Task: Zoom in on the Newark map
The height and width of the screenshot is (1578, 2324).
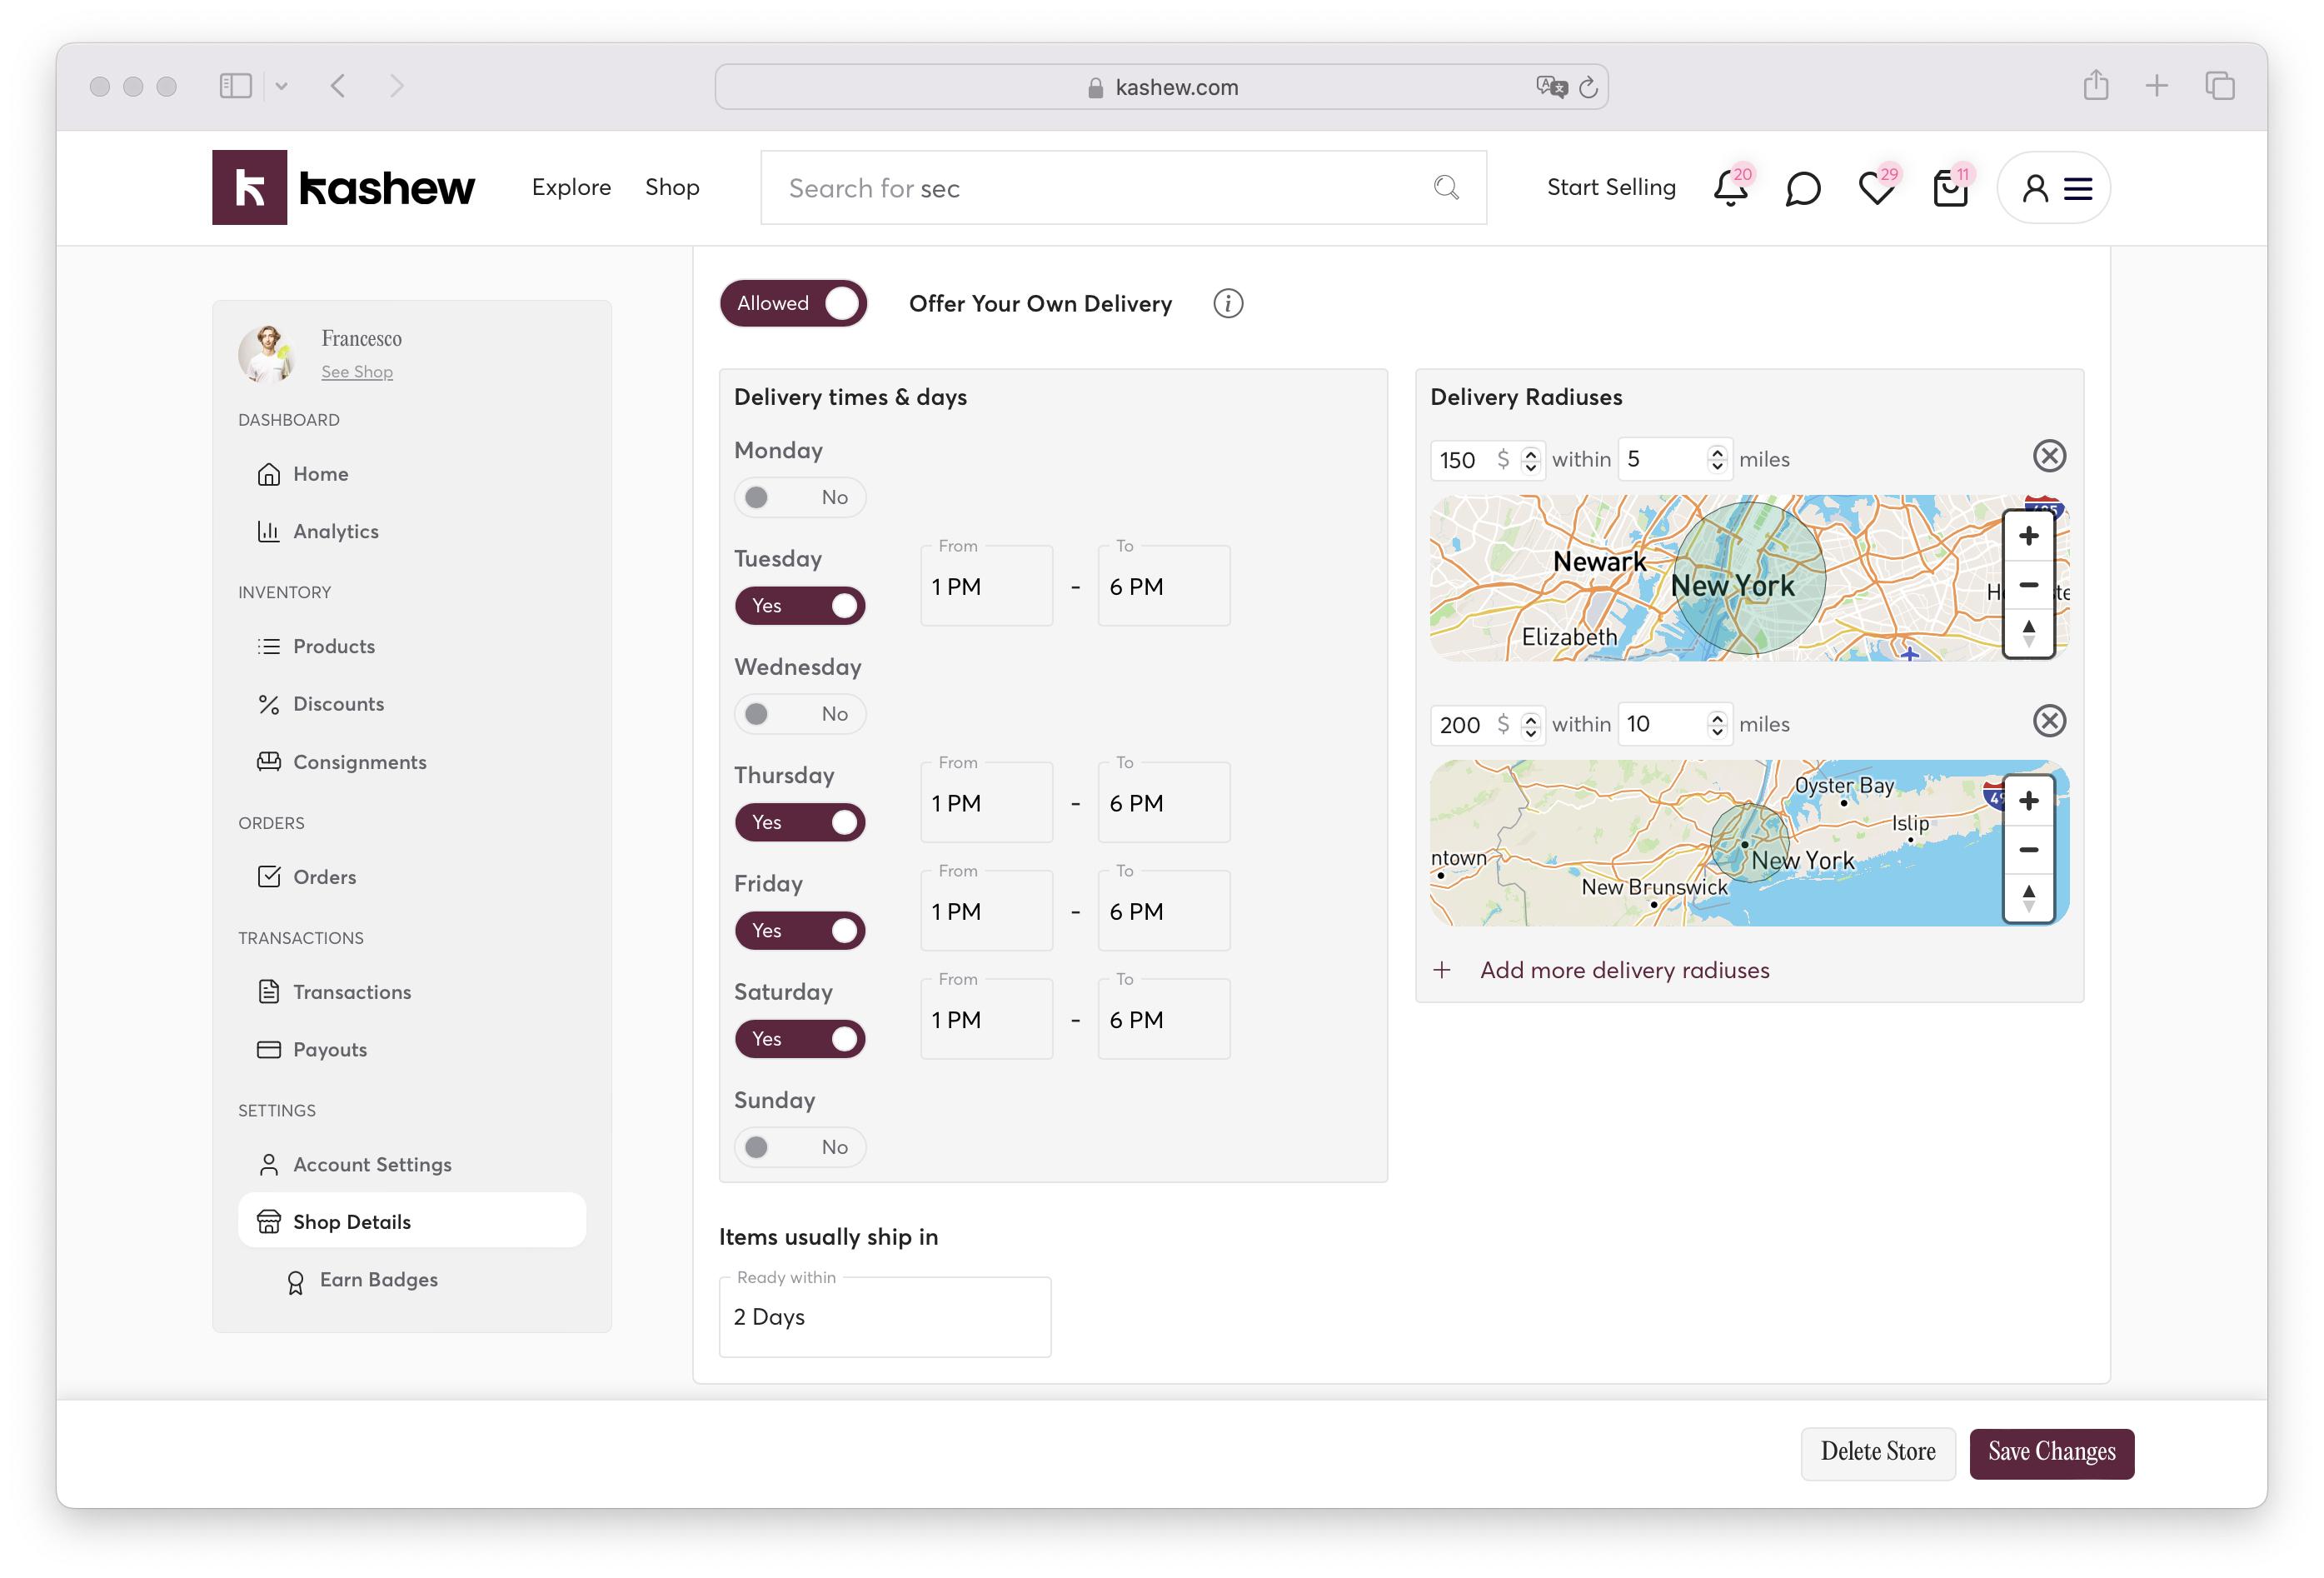Action: [x=2028, y=536]
